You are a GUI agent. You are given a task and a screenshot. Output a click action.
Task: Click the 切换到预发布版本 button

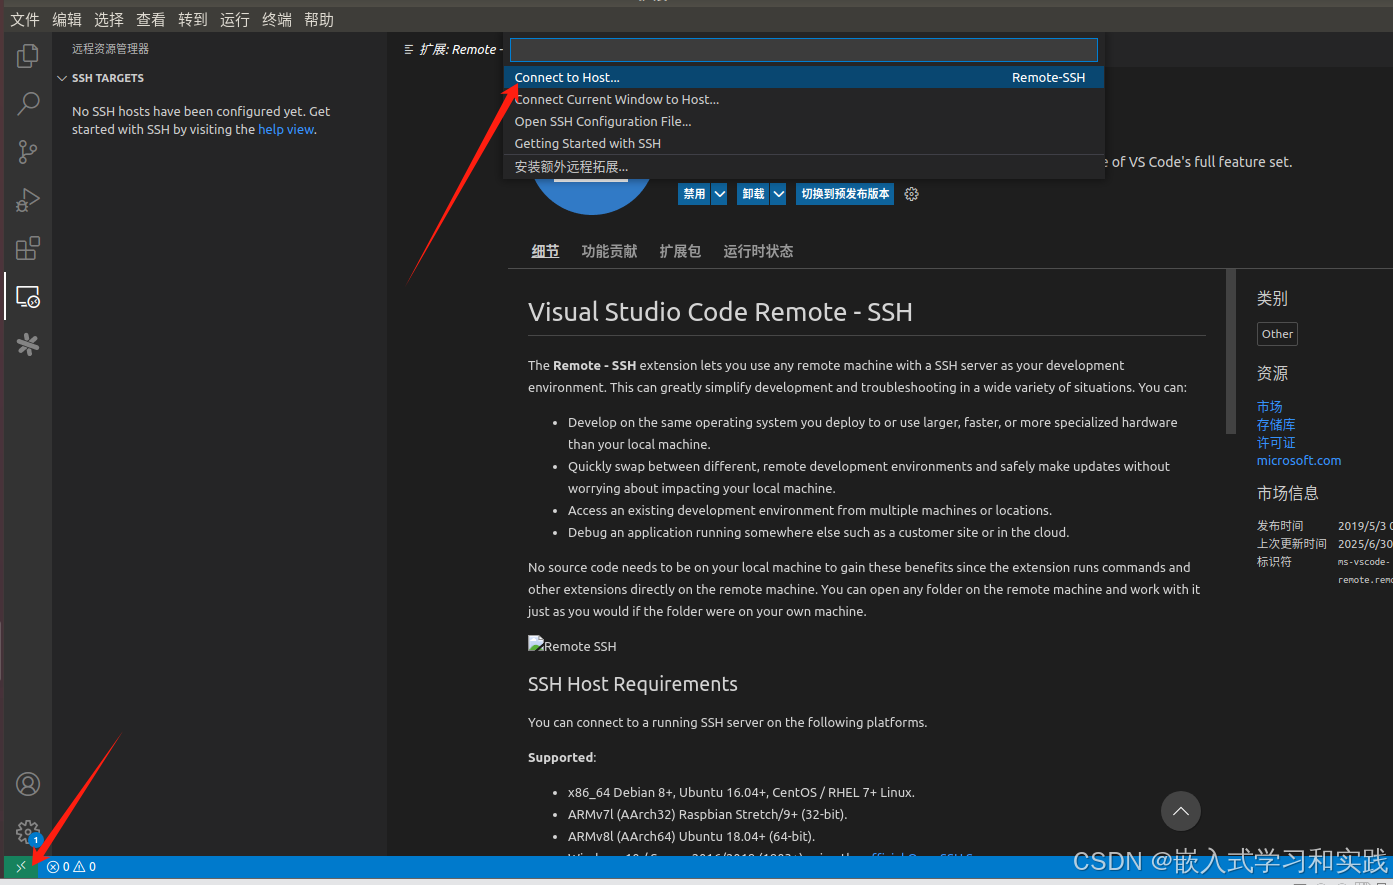844,194
